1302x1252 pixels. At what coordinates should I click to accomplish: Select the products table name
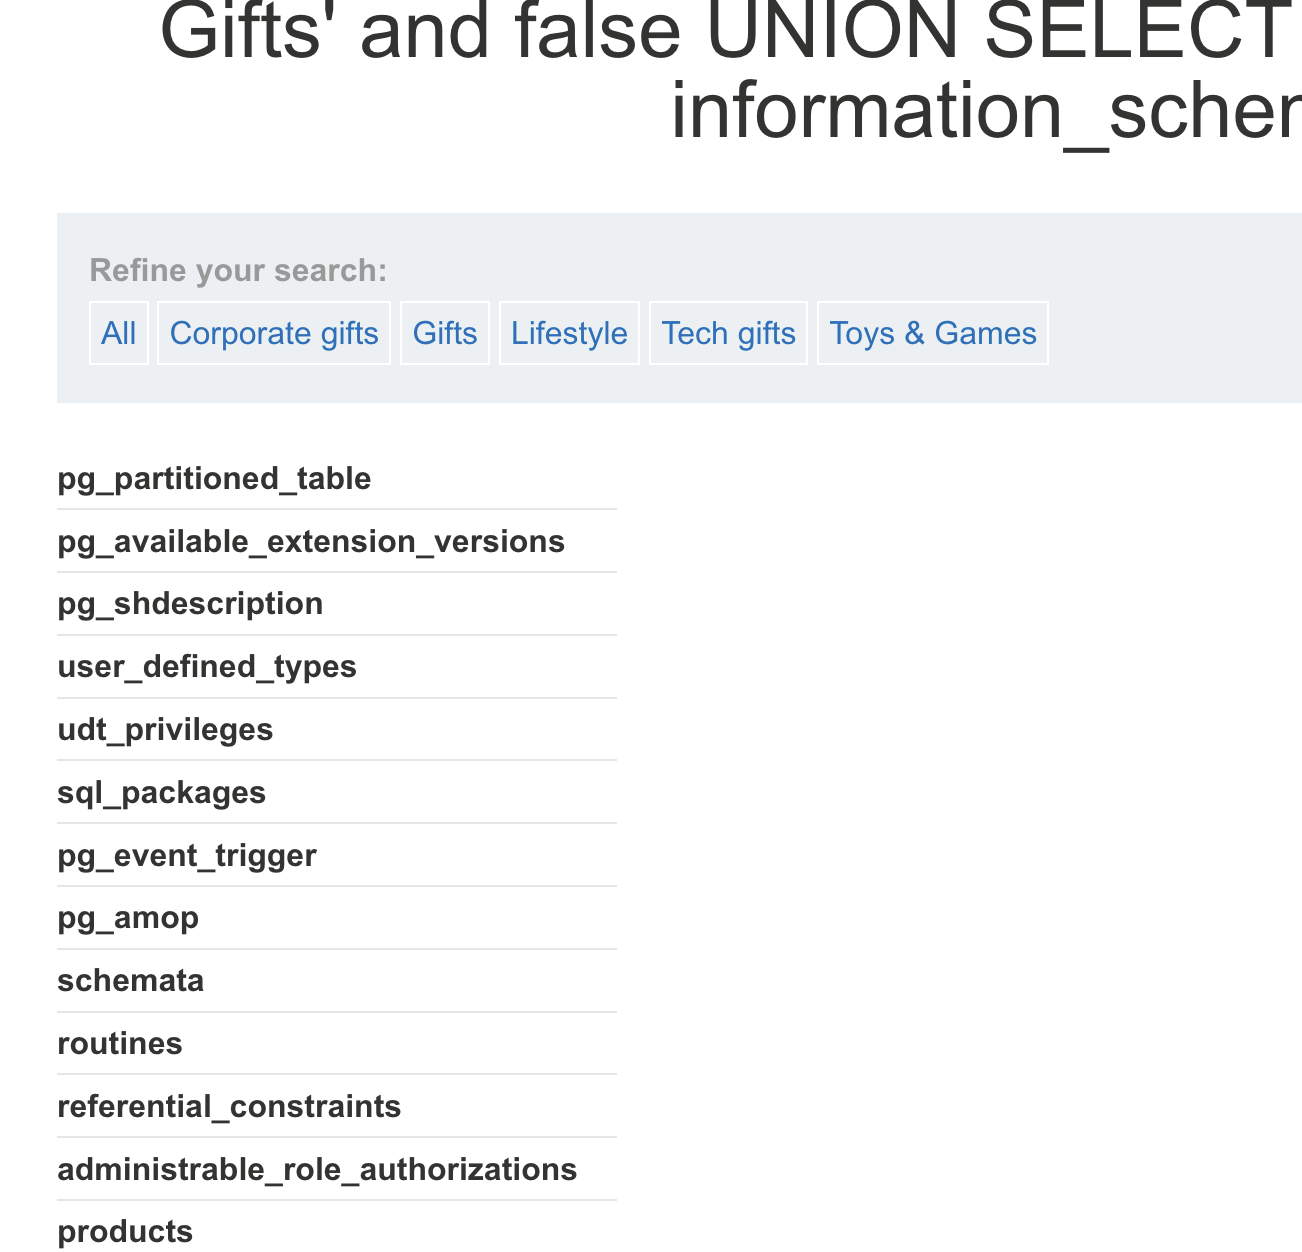pyautogui.click(x=125, y=1232)
